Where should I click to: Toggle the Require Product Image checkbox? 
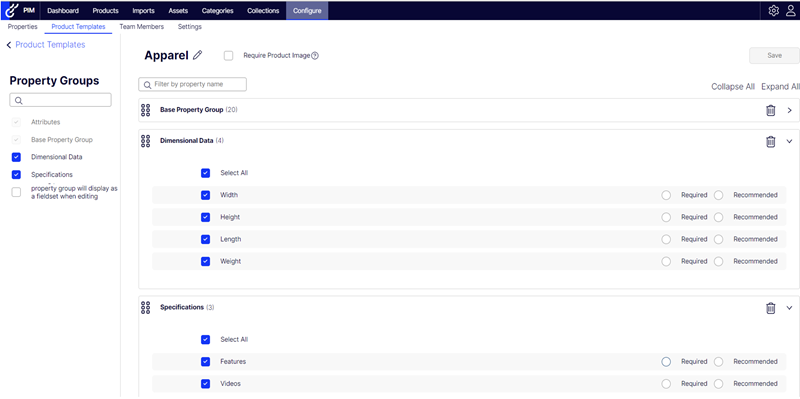point(229,56)
